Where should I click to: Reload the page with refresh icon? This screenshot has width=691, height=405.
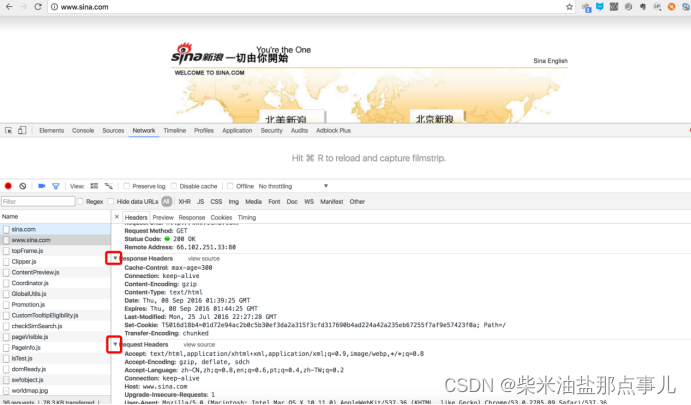[38, 7]
